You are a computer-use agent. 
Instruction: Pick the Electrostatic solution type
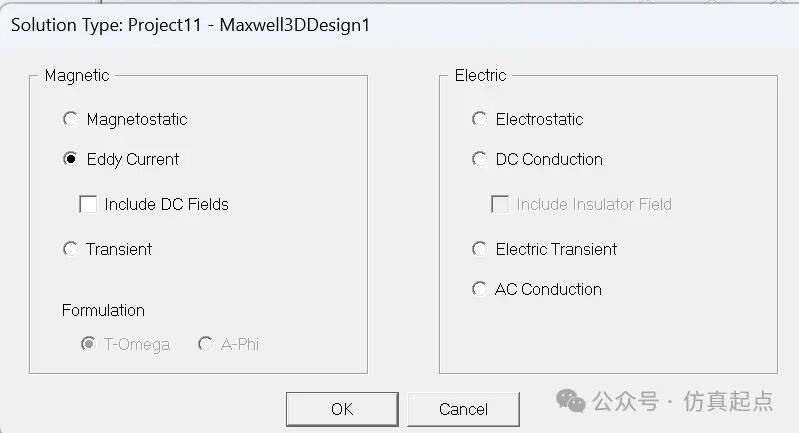click(x=479, y=119)
